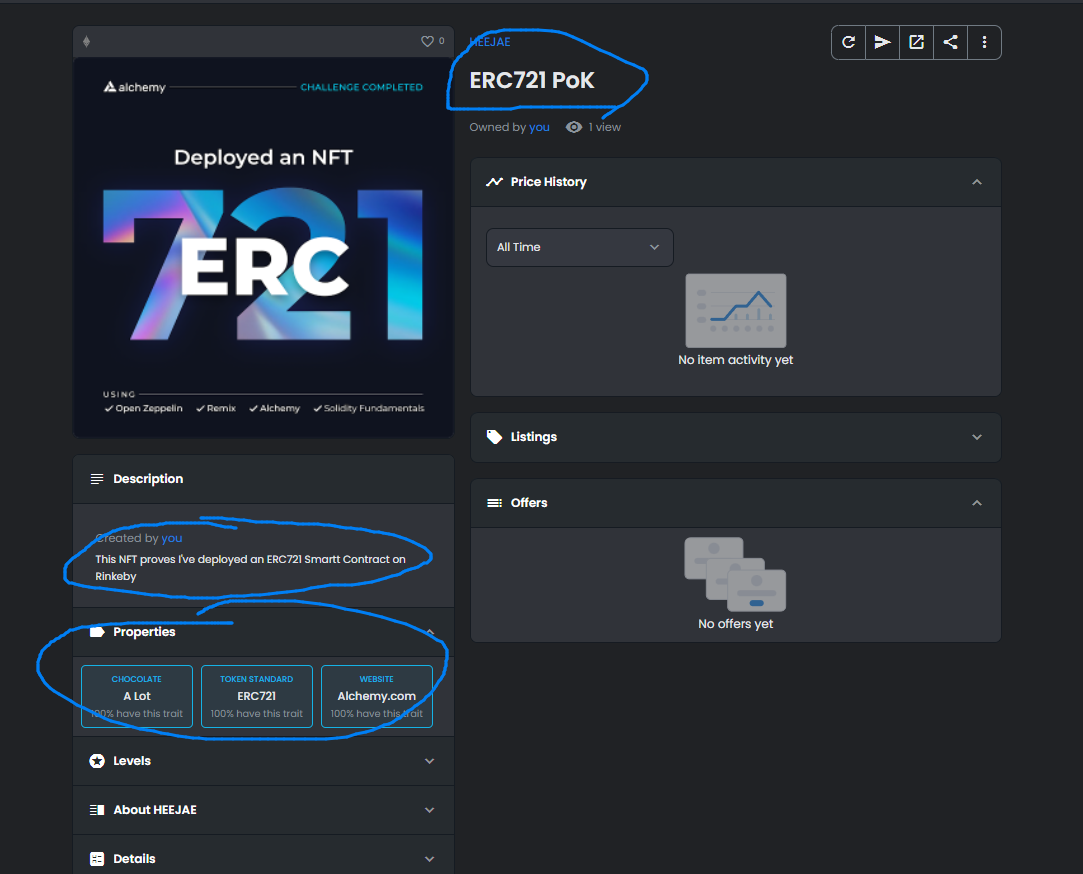The width and height of the screenshot is (1083, 874).
Task: Click the Properties label icon
Action: click(97, 632)
